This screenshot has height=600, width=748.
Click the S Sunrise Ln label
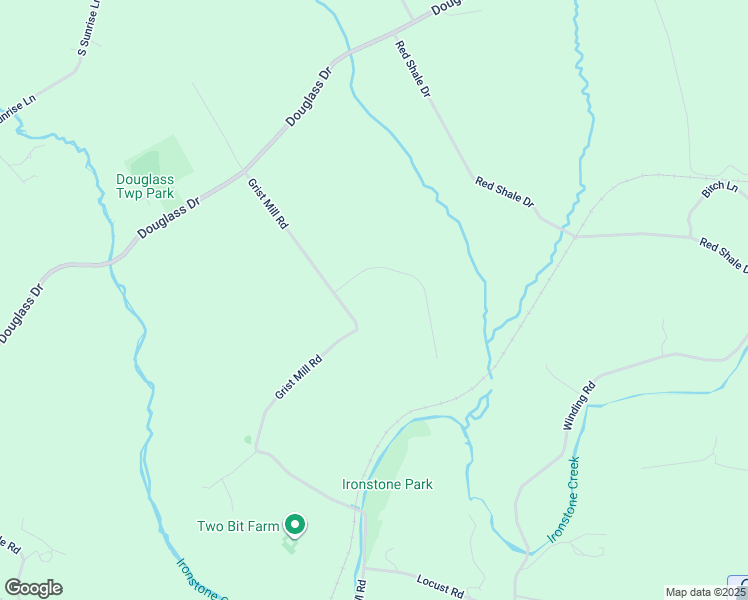coord(89,27)
